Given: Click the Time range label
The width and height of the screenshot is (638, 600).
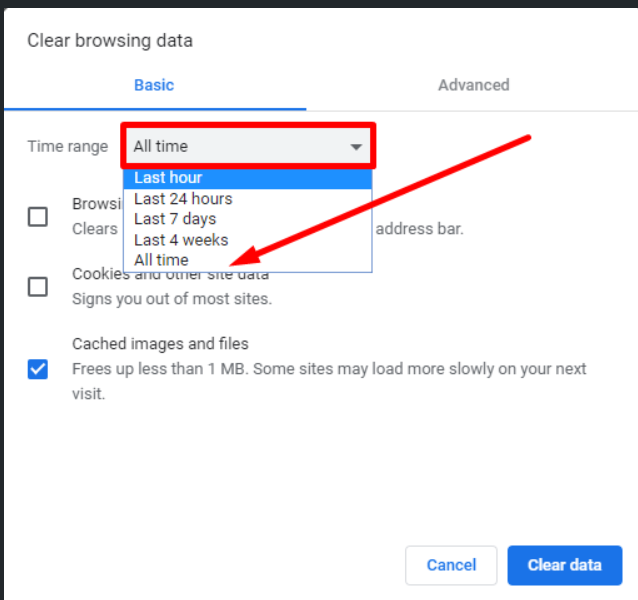Looking at the screenshot, I should click(67, 147).
